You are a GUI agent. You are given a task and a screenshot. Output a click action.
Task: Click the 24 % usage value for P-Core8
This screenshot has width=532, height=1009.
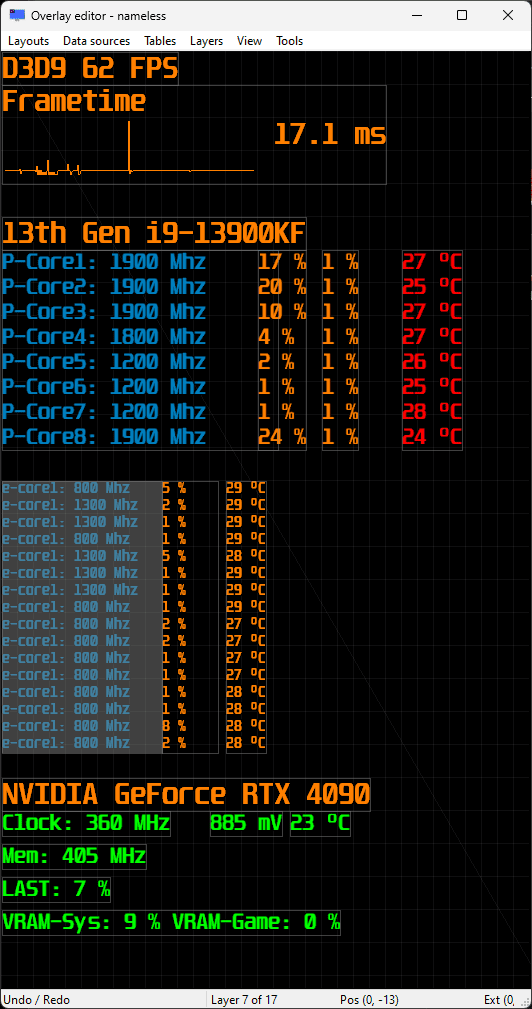coord(282,437)
